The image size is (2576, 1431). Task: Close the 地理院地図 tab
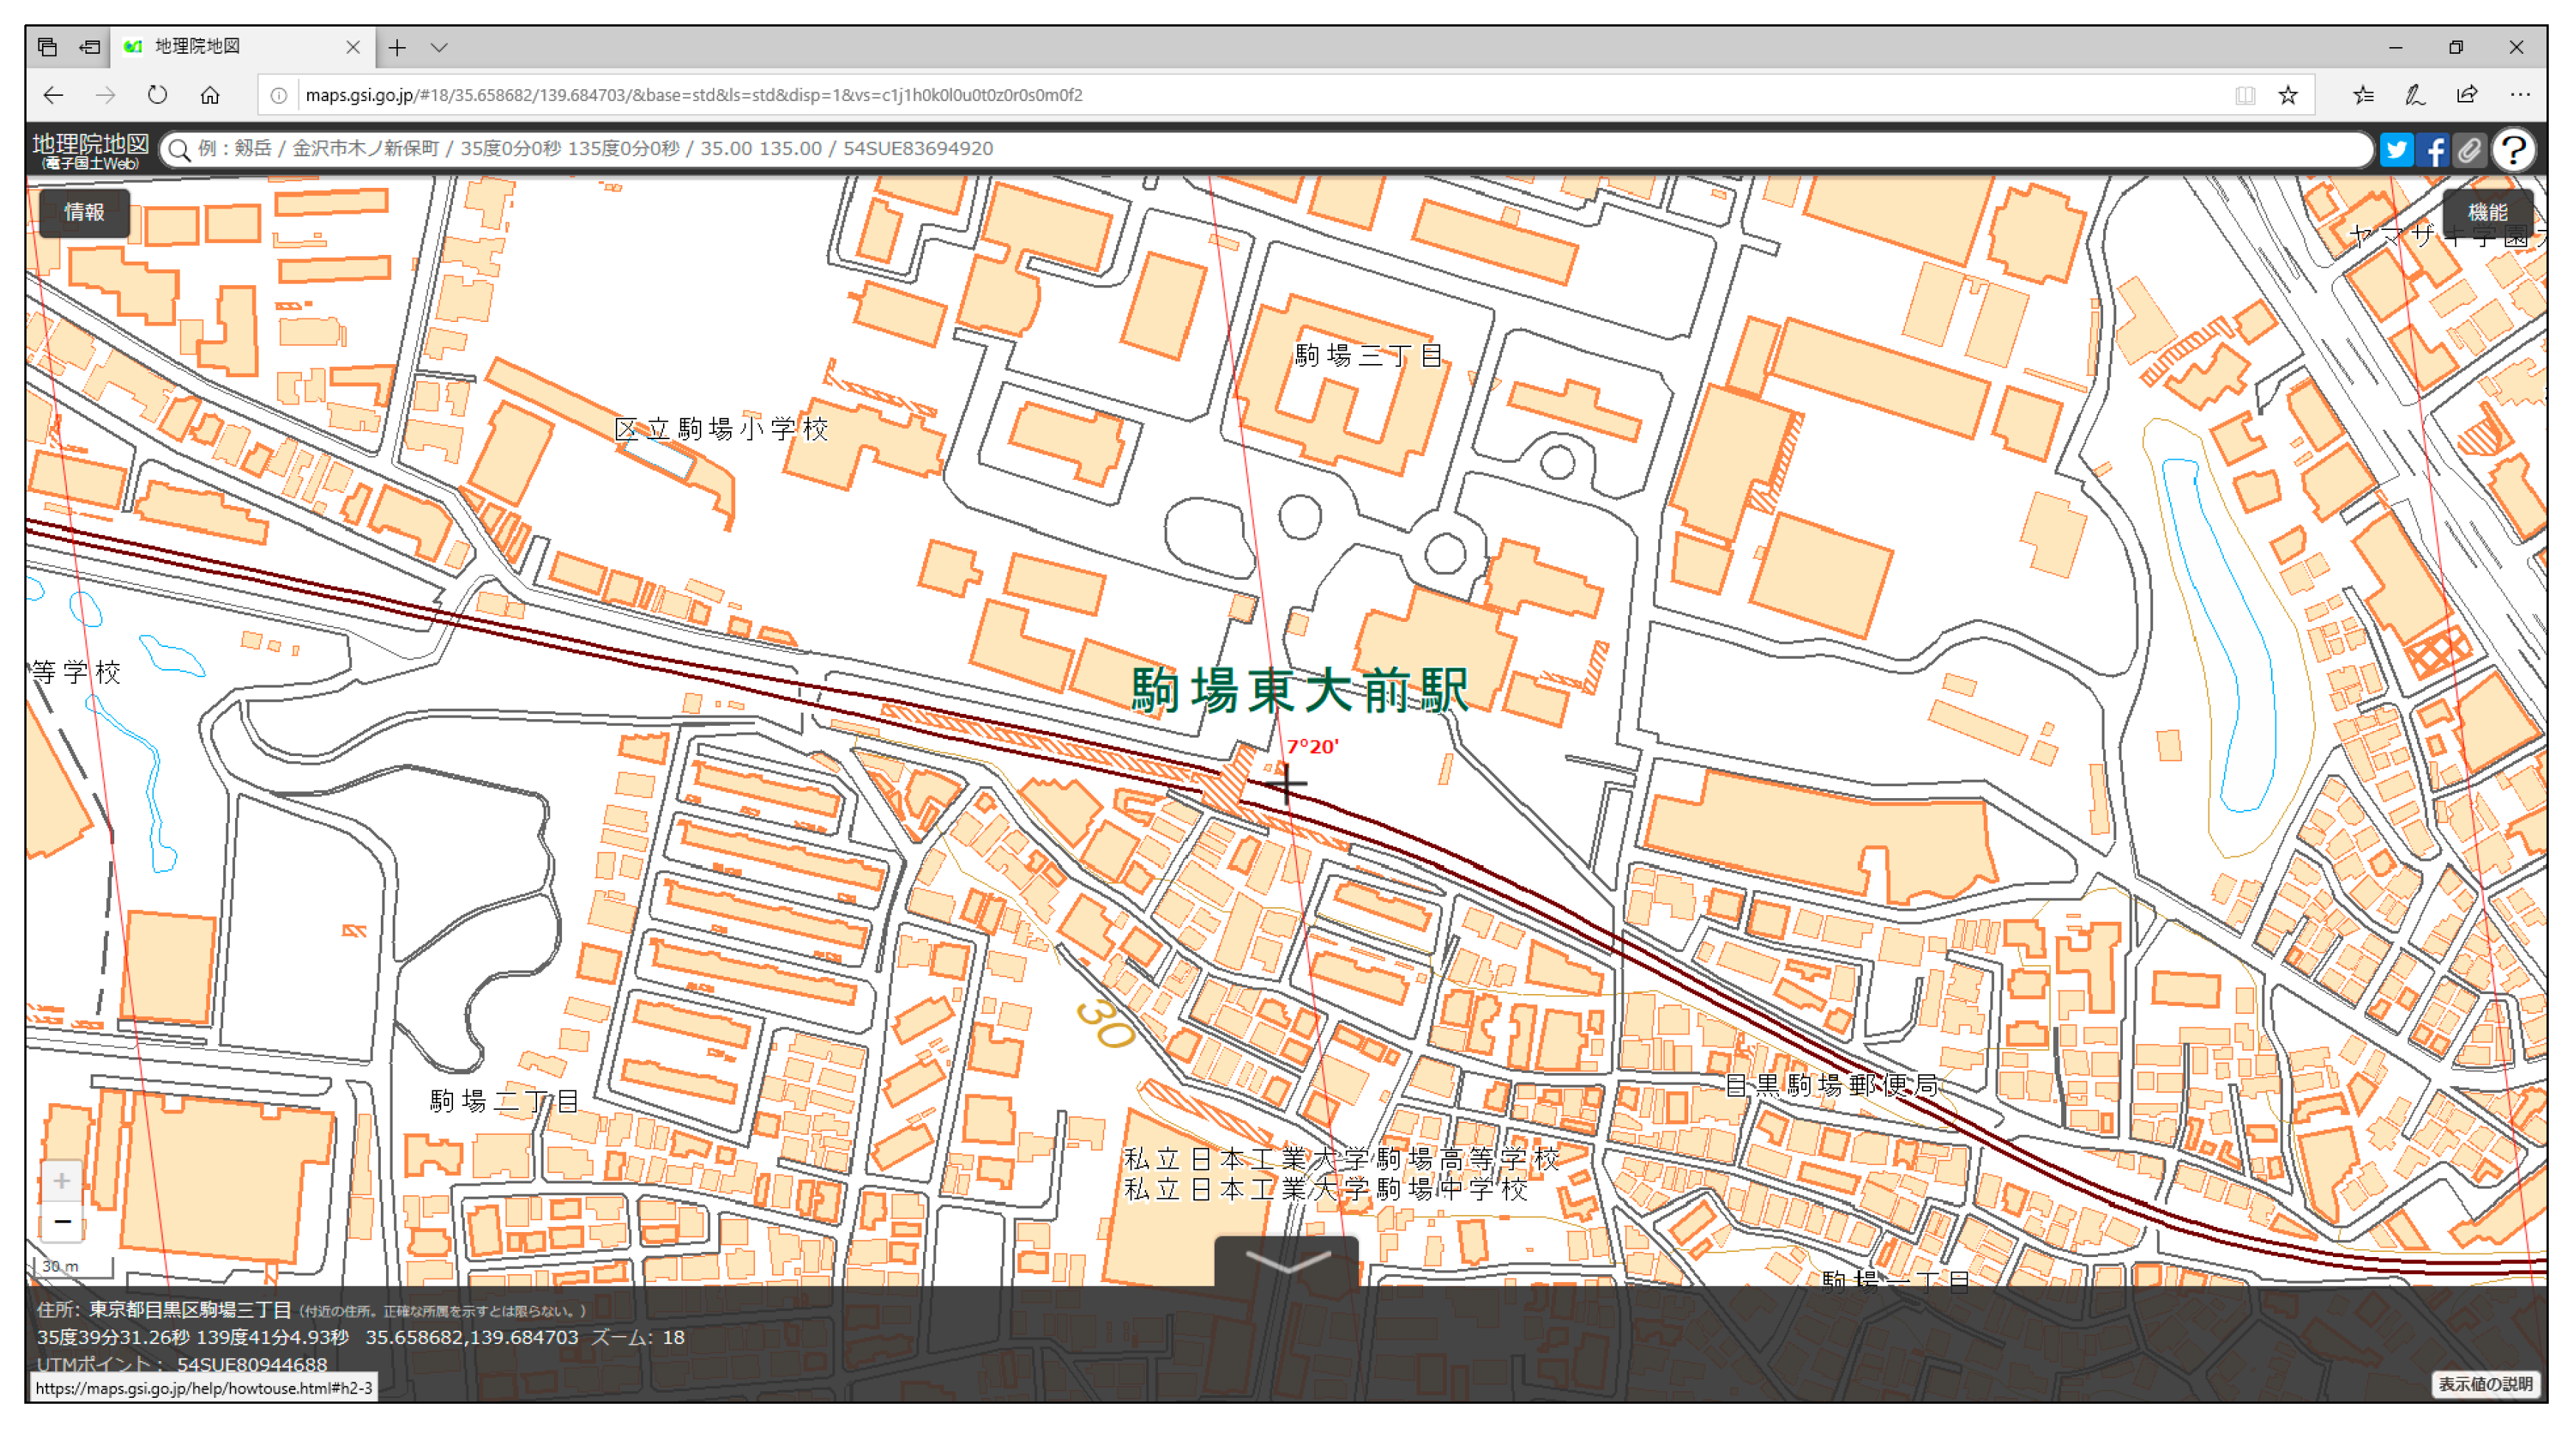click(x=352, y=47)
